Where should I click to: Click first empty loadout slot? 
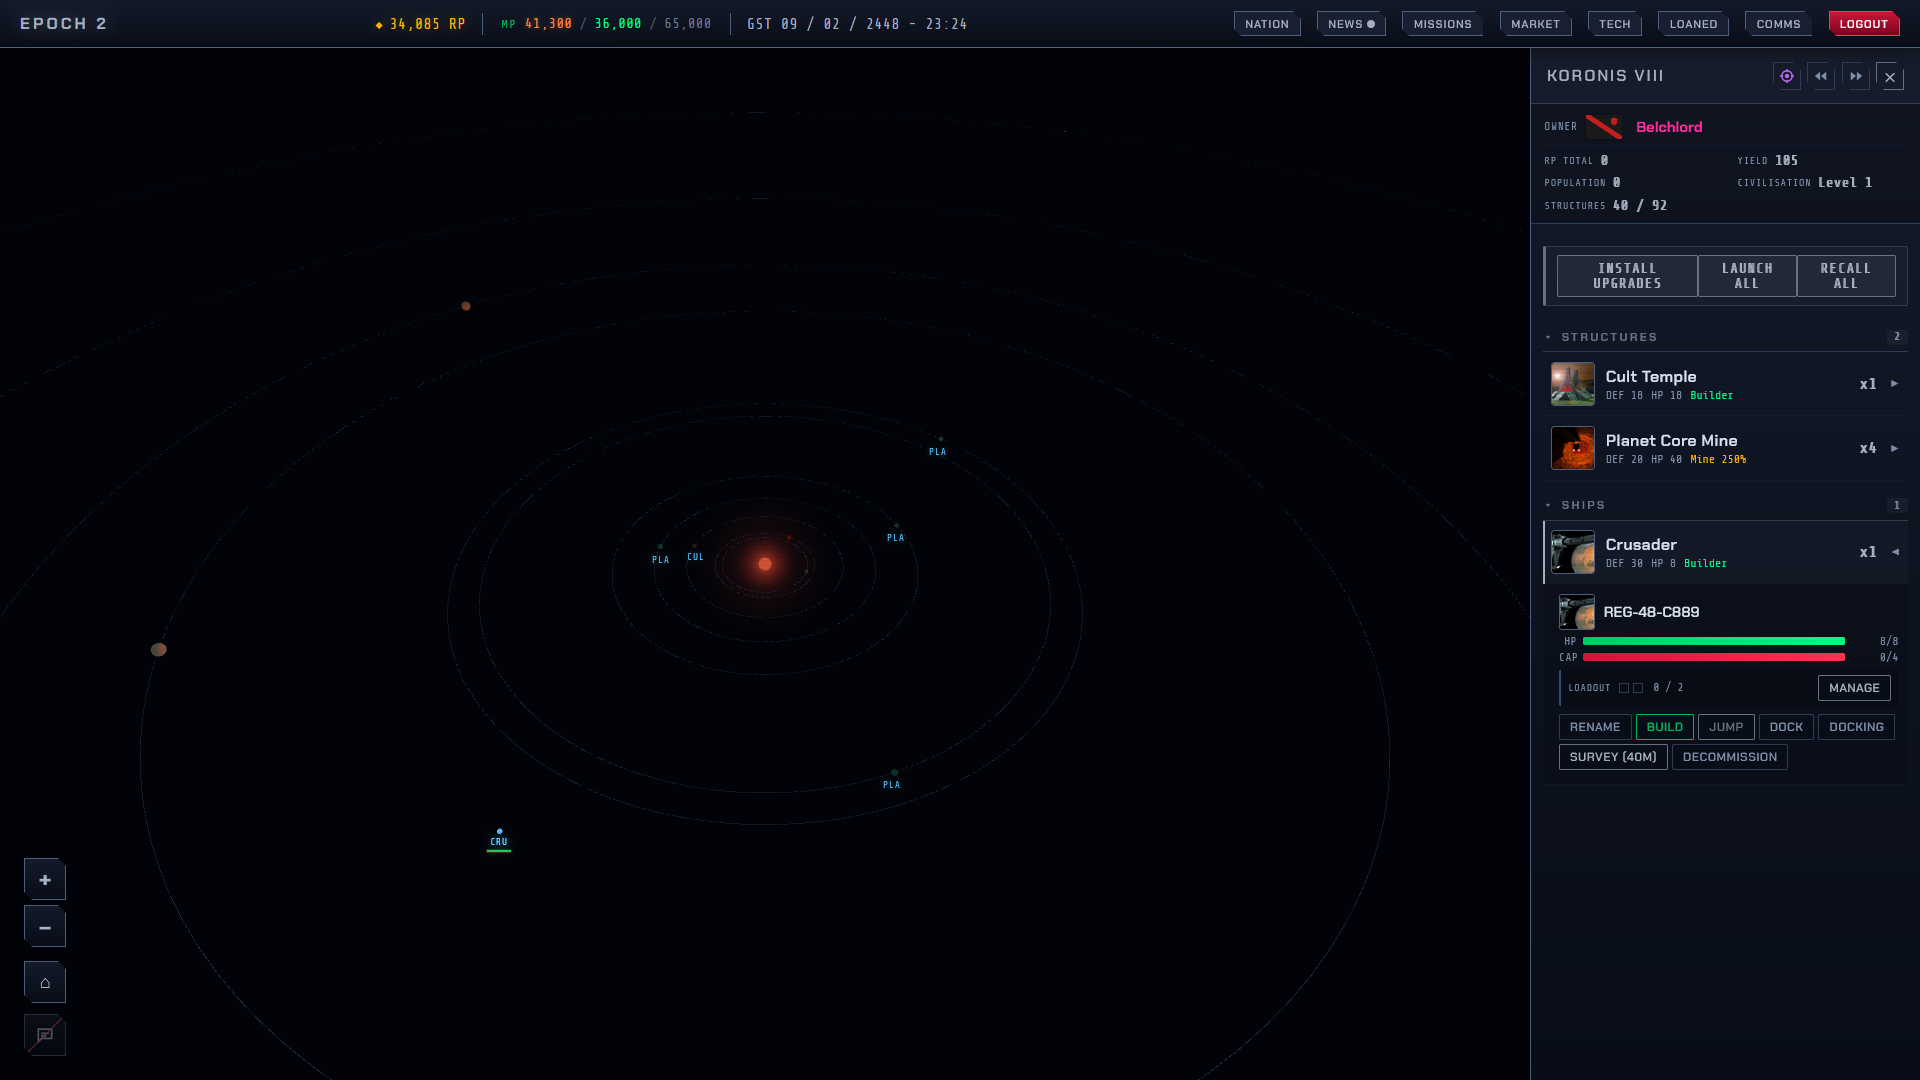(1624, 688)
